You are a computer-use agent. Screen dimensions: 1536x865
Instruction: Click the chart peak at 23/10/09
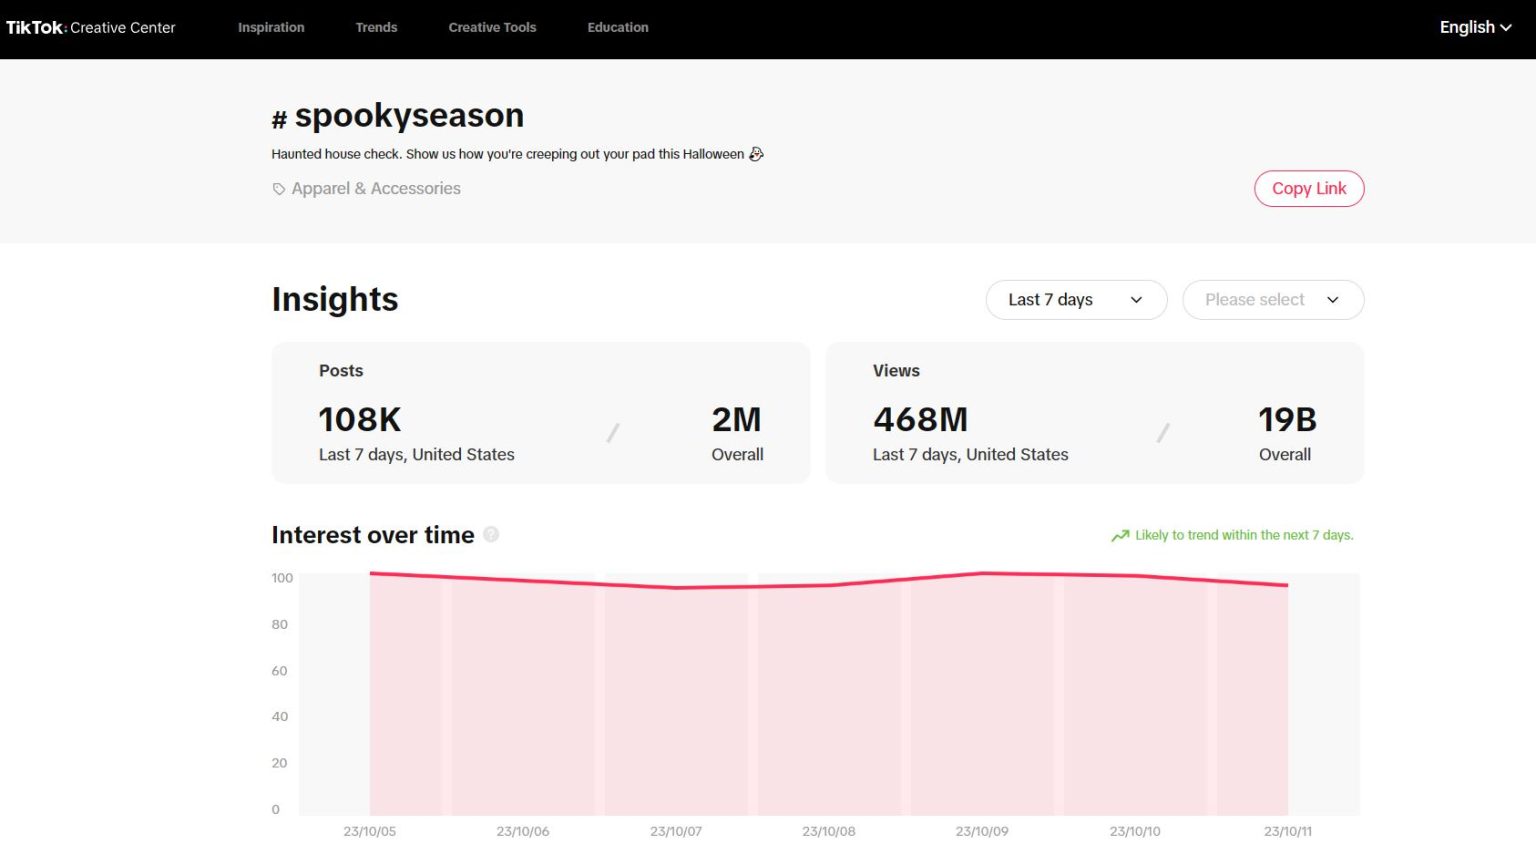point(983,573)
